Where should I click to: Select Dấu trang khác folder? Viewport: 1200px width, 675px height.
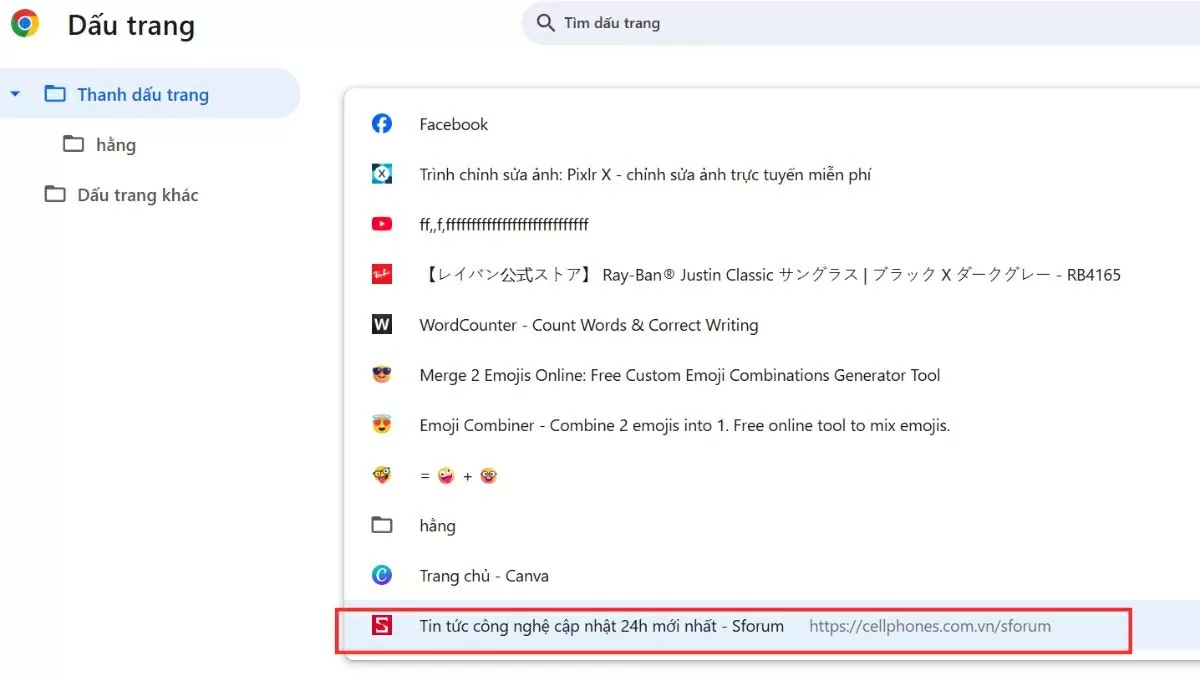[137, 195]
